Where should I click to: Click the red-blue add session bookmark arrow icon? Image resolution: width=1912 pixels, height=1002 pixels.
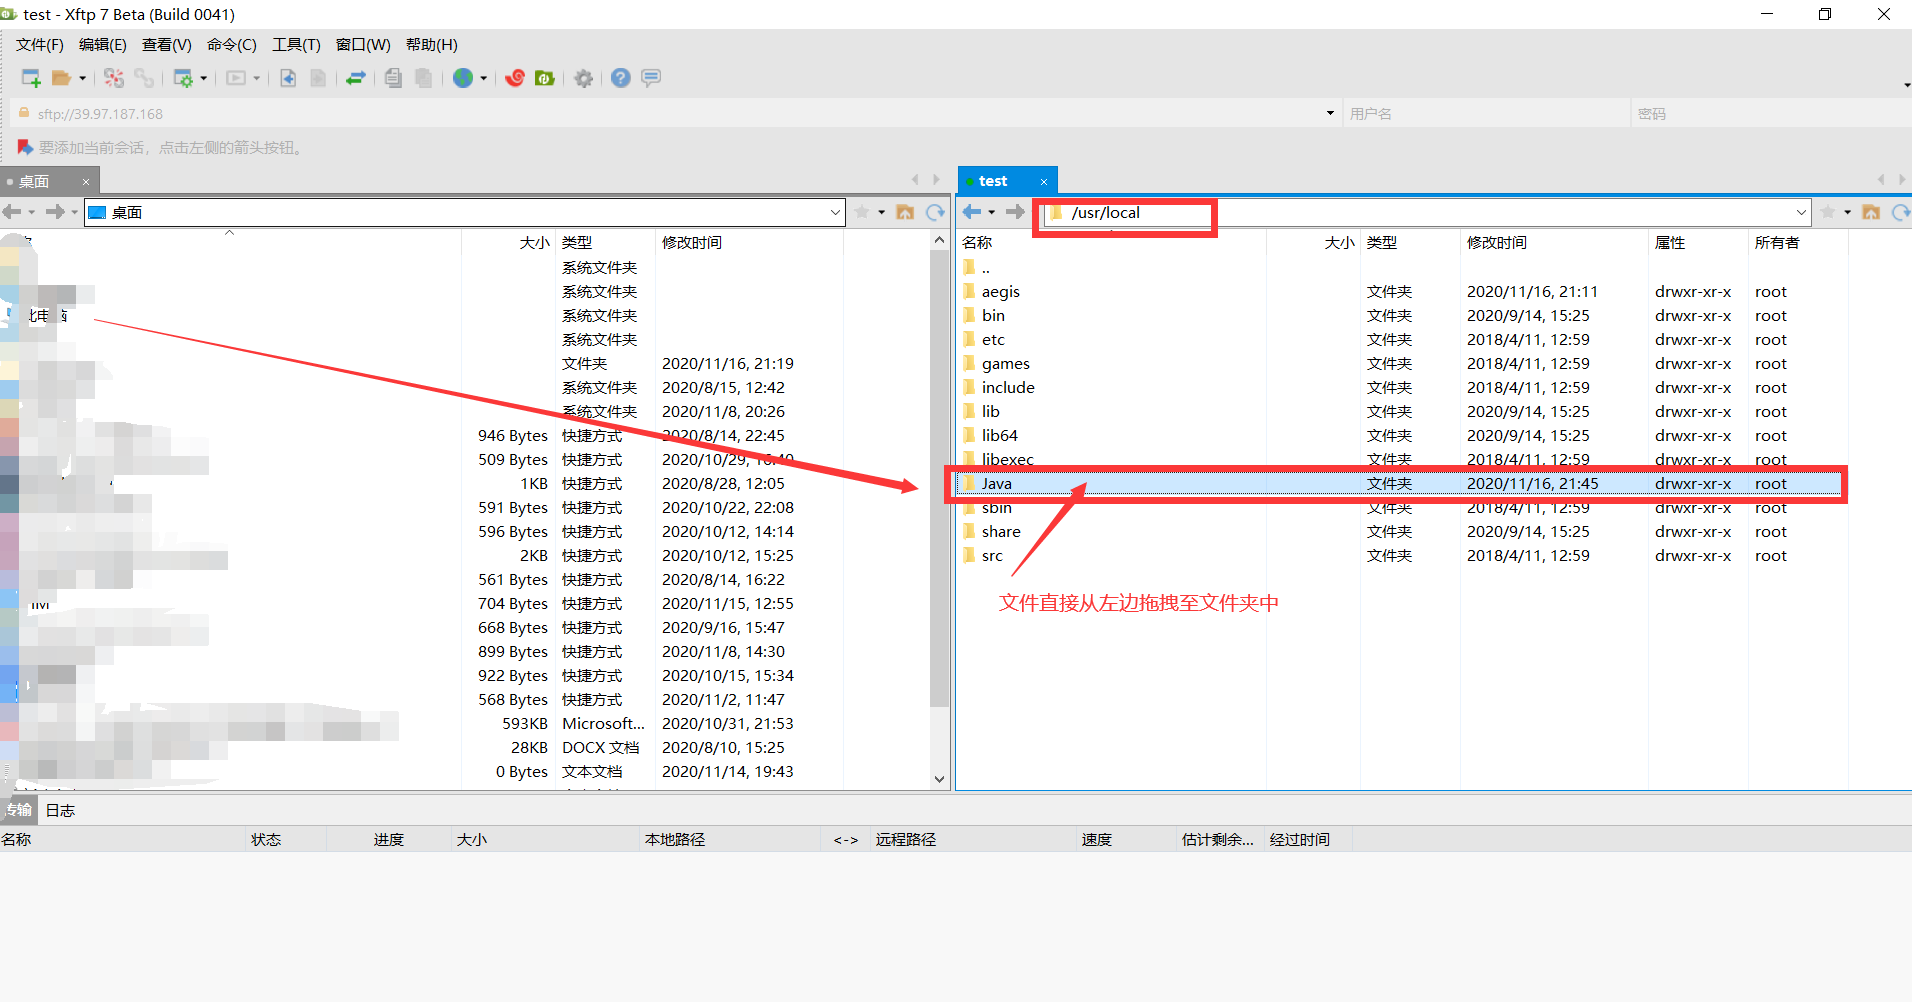point(26,148)
